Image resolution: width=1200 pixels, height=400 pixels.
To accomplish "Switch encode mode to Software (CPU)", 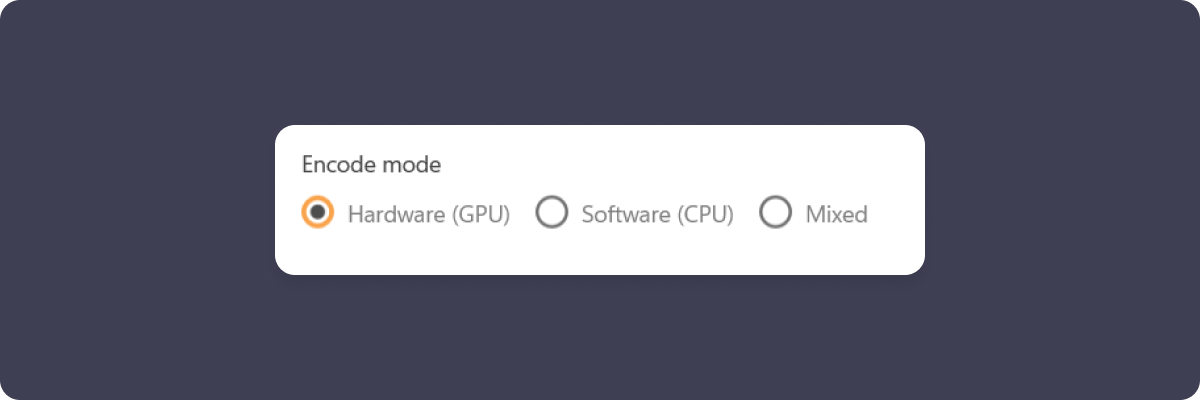I will click(x=551, y=212).
